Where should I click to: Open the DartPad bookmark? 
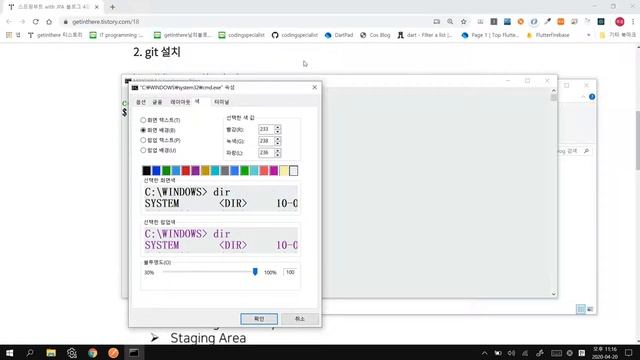click(x=339, y=35)
